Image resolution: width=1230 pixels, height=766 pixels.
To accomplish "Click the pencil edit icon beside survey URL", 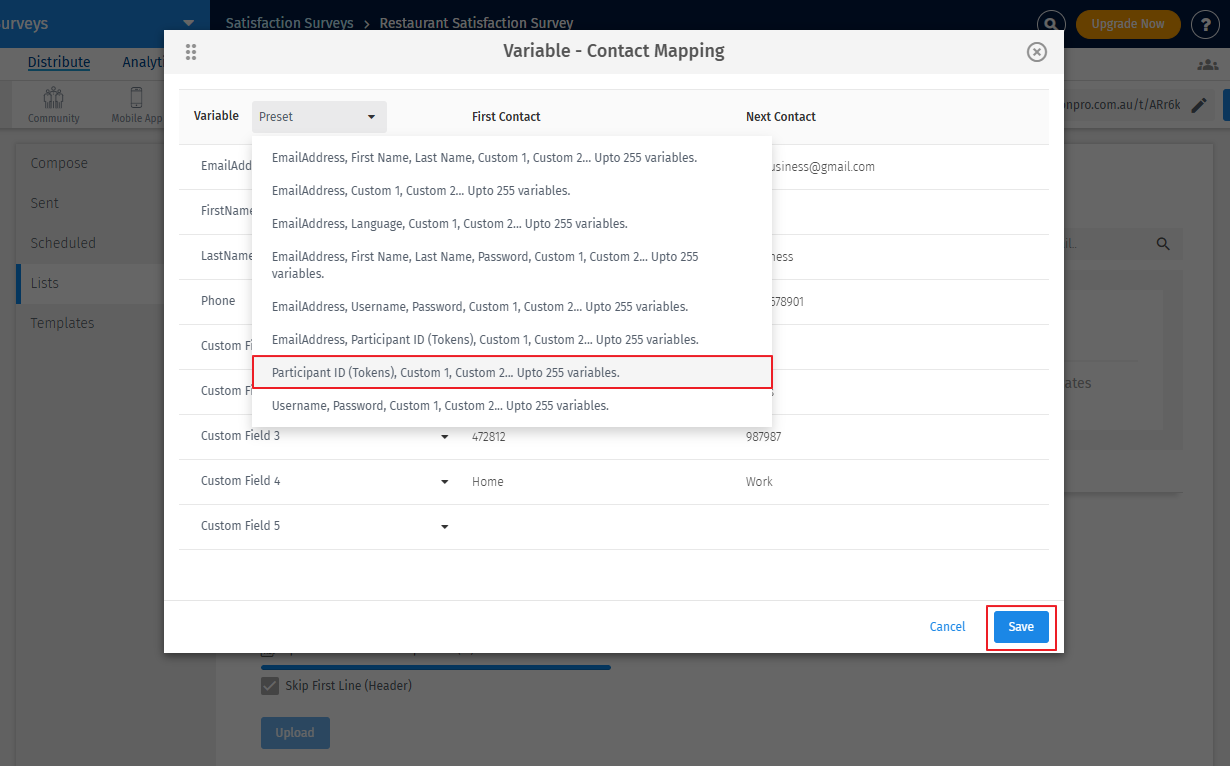I will coord(1199,105).
